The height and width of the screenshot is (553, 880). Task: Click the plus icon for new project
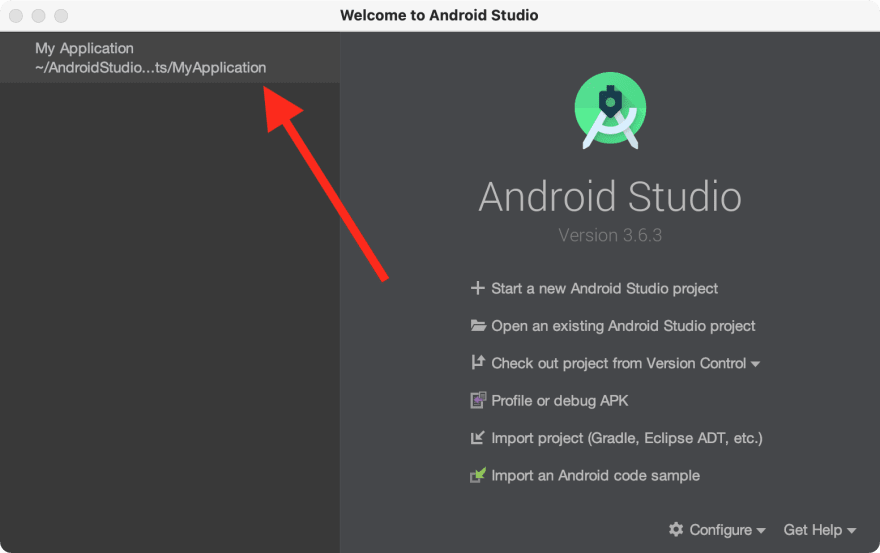point(478,288)
